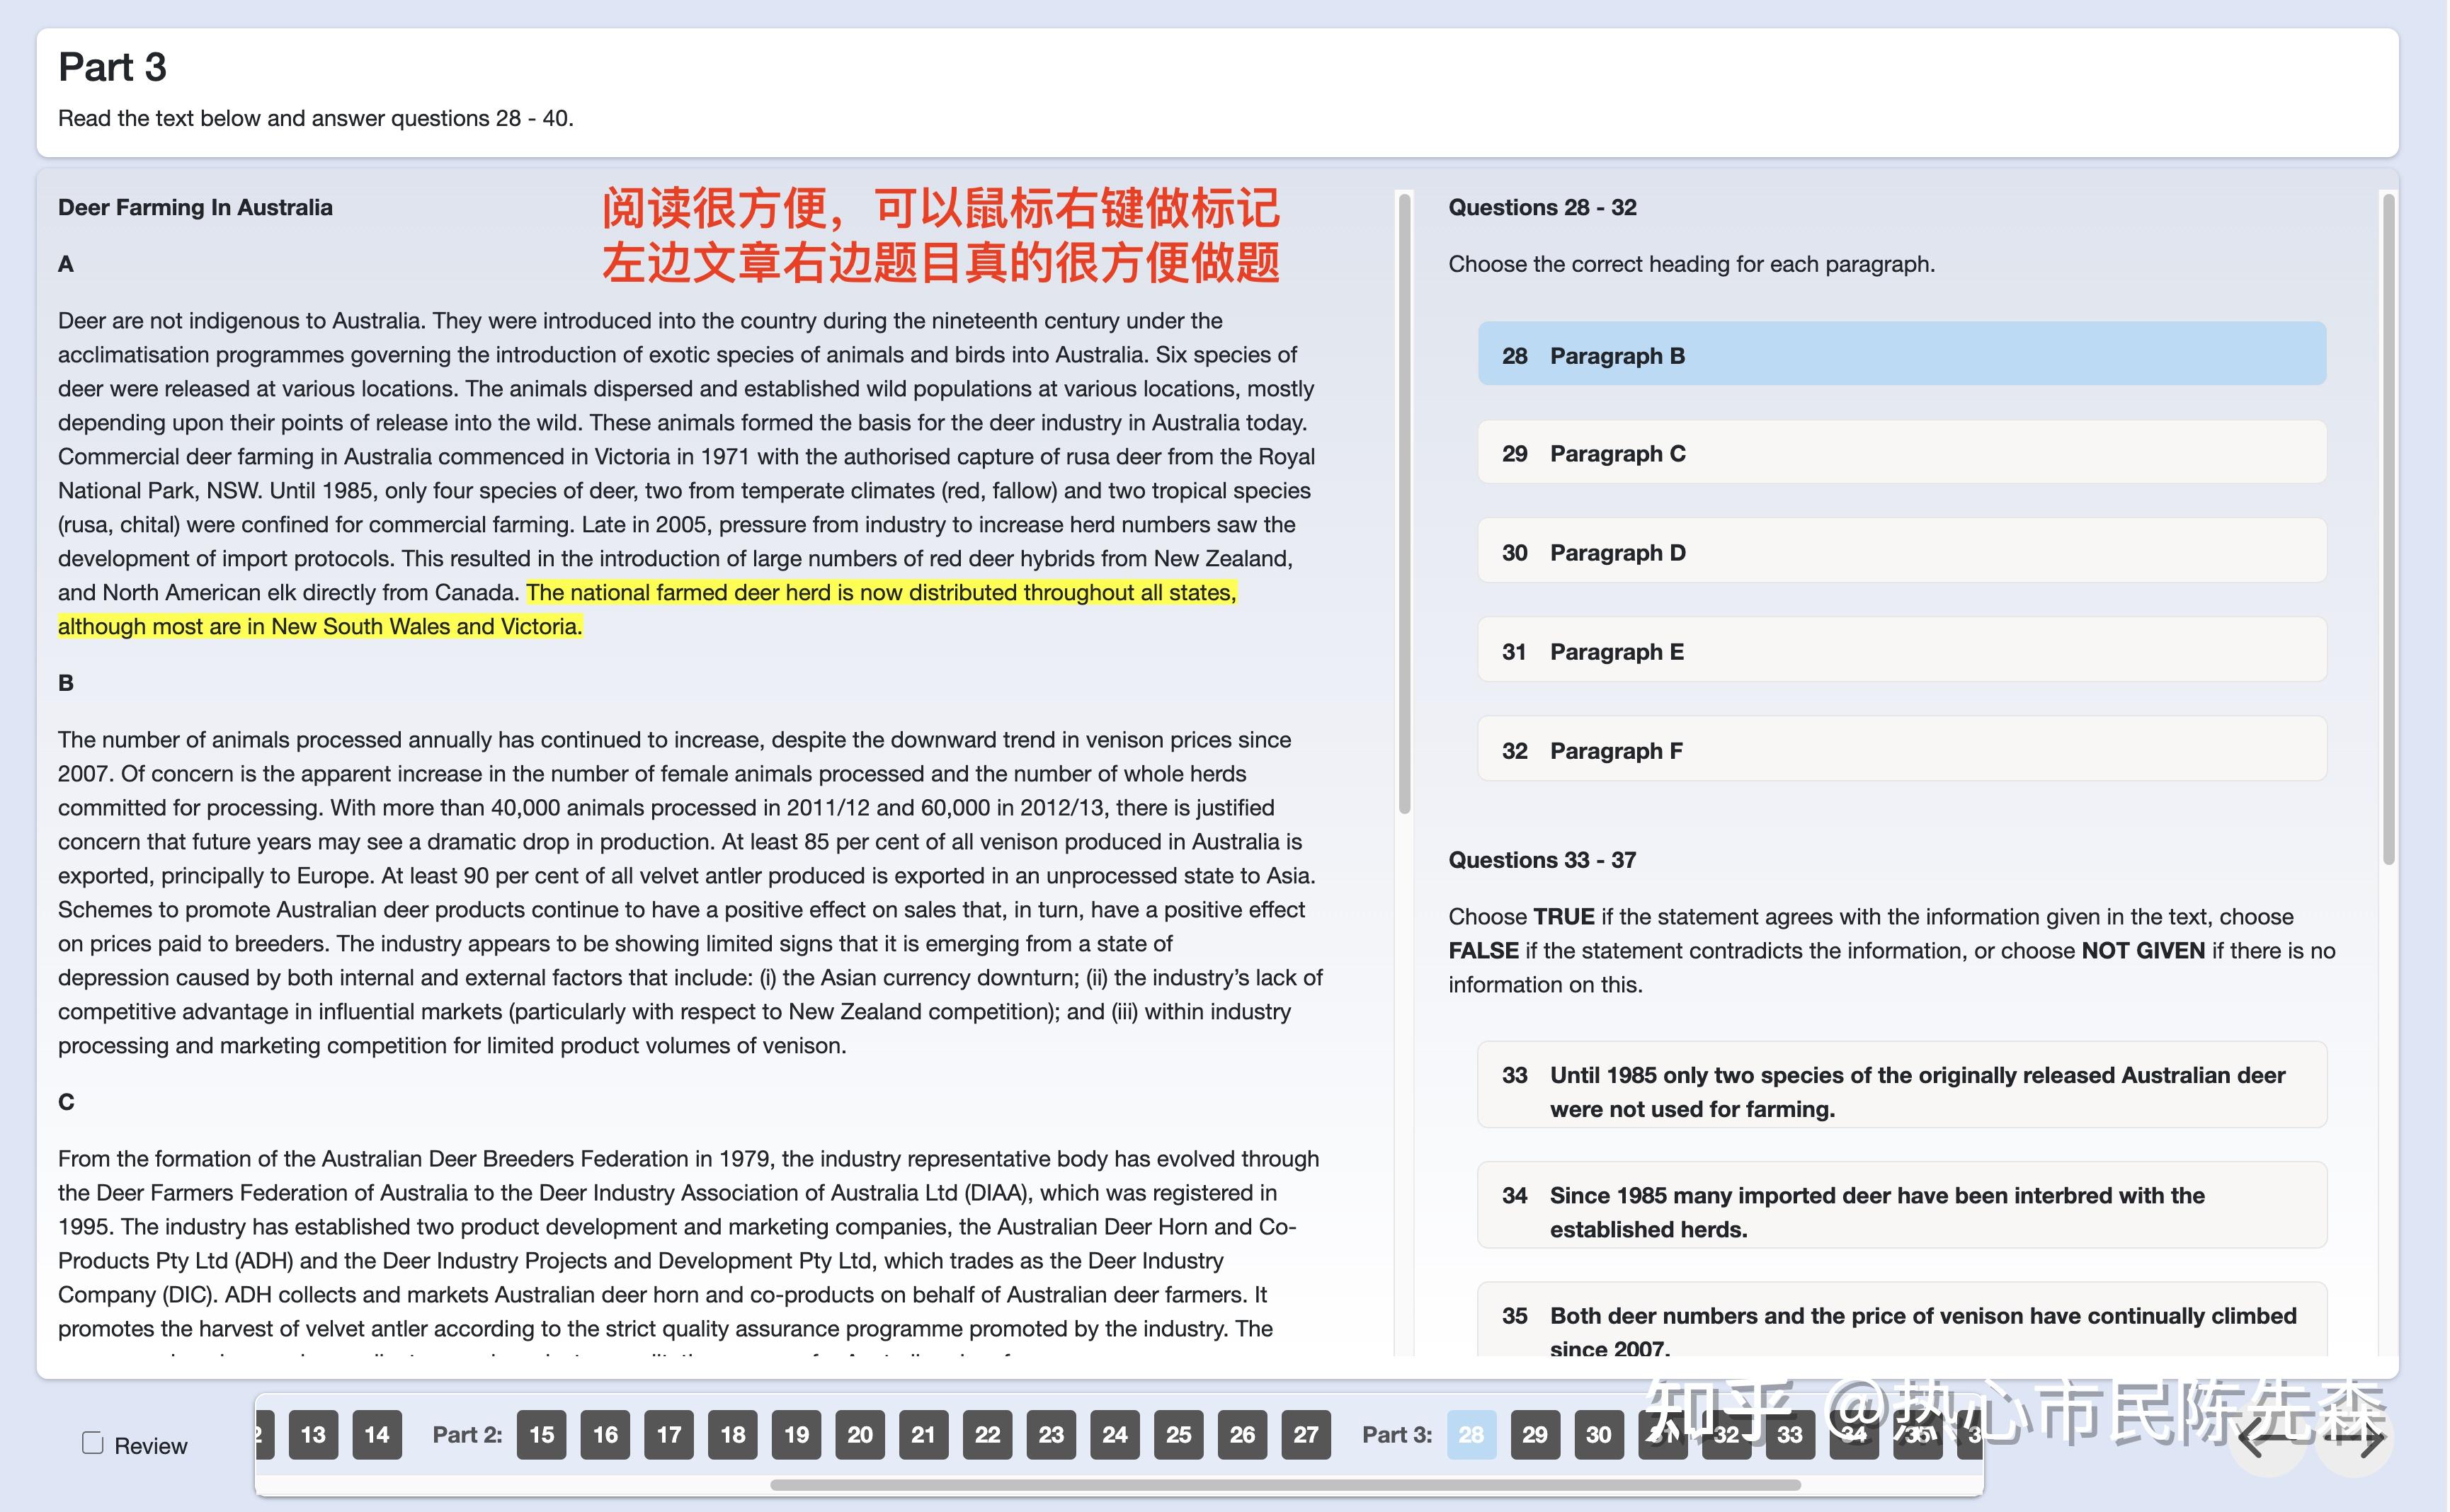This screenshot has height=1512, width=2450.
Task: Click the 'Questions 28 - 32' heading
Action: (1542, 207)
